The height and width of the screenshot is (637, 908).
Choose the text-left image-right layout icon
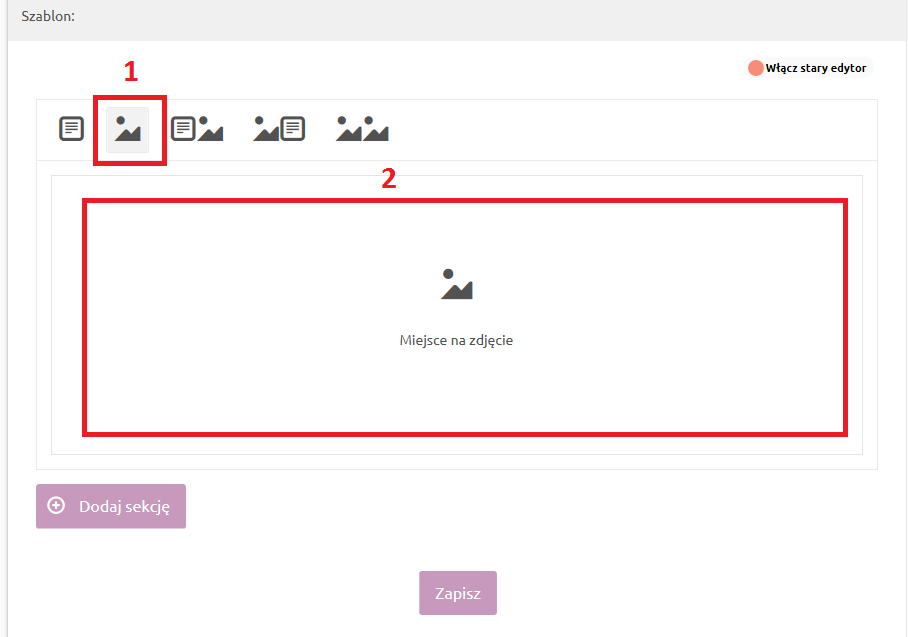pyautogui.click(x=197, y=129)
